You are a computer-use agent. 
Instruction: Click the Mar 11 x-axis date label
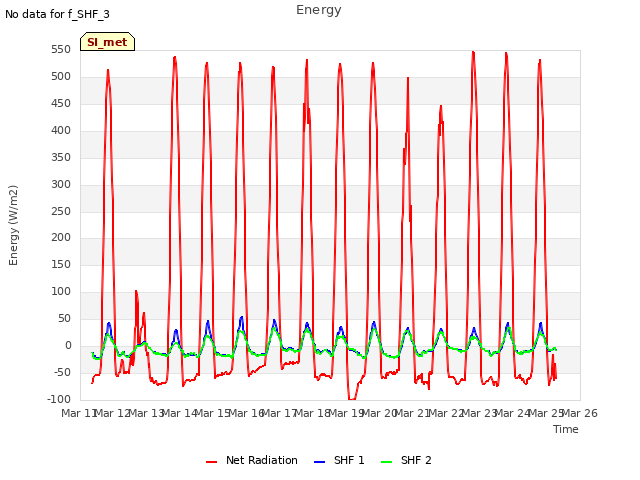tap(78, 413)
